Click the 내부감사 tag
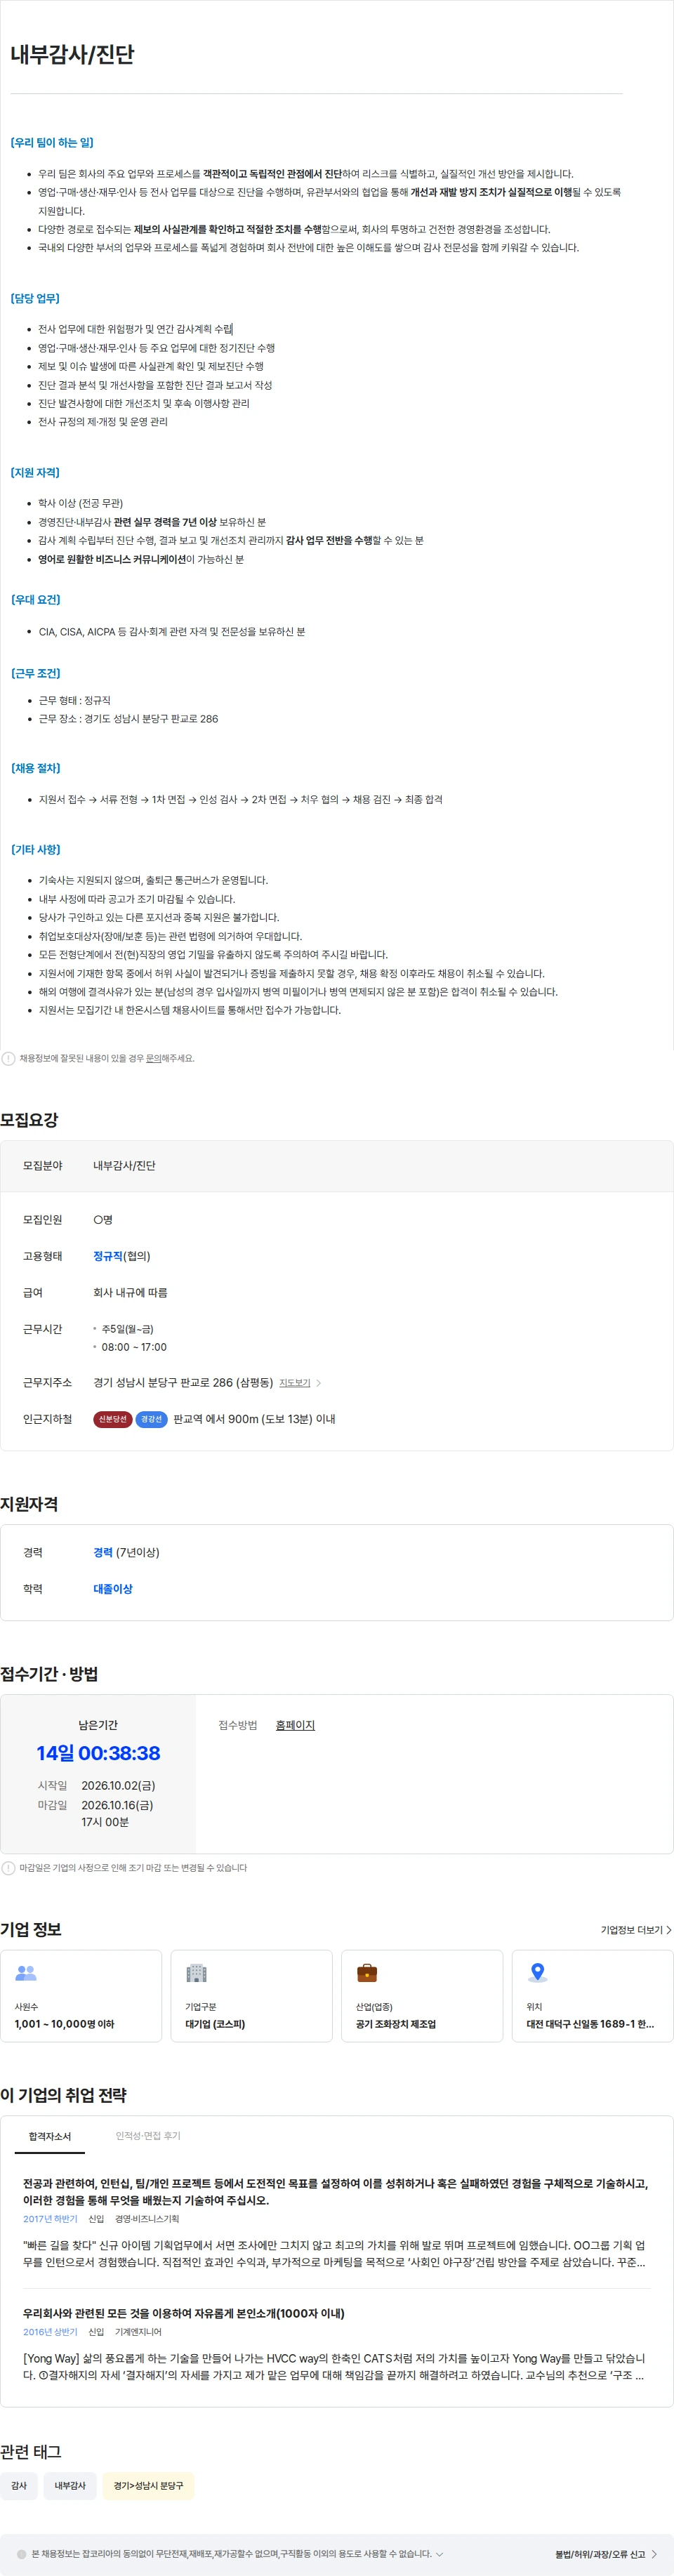Viewport: 674px width, 2576px height. (x=70, y=2485)
